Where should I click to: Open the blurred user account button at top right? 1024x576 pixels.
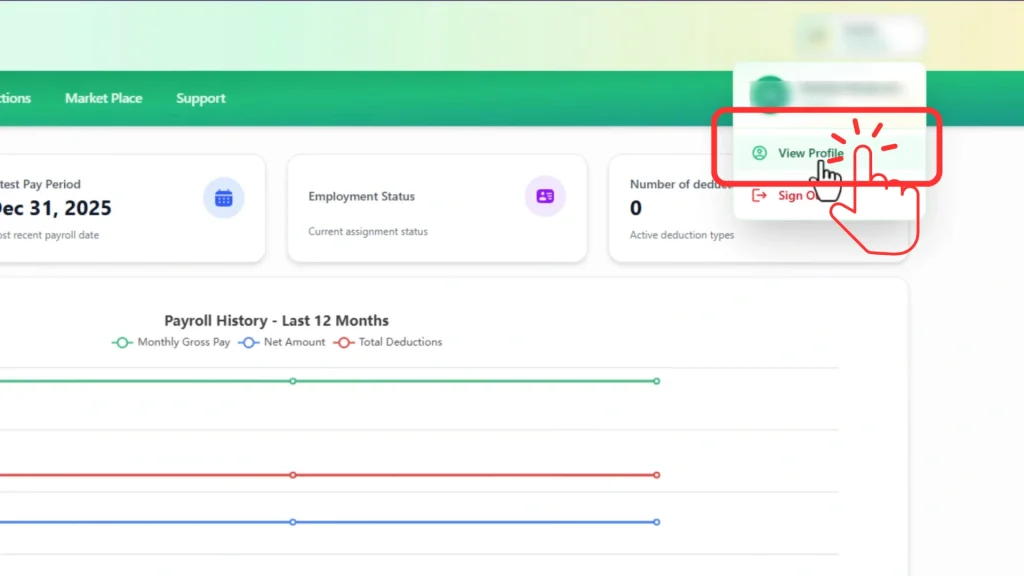(x=859, y=35)
